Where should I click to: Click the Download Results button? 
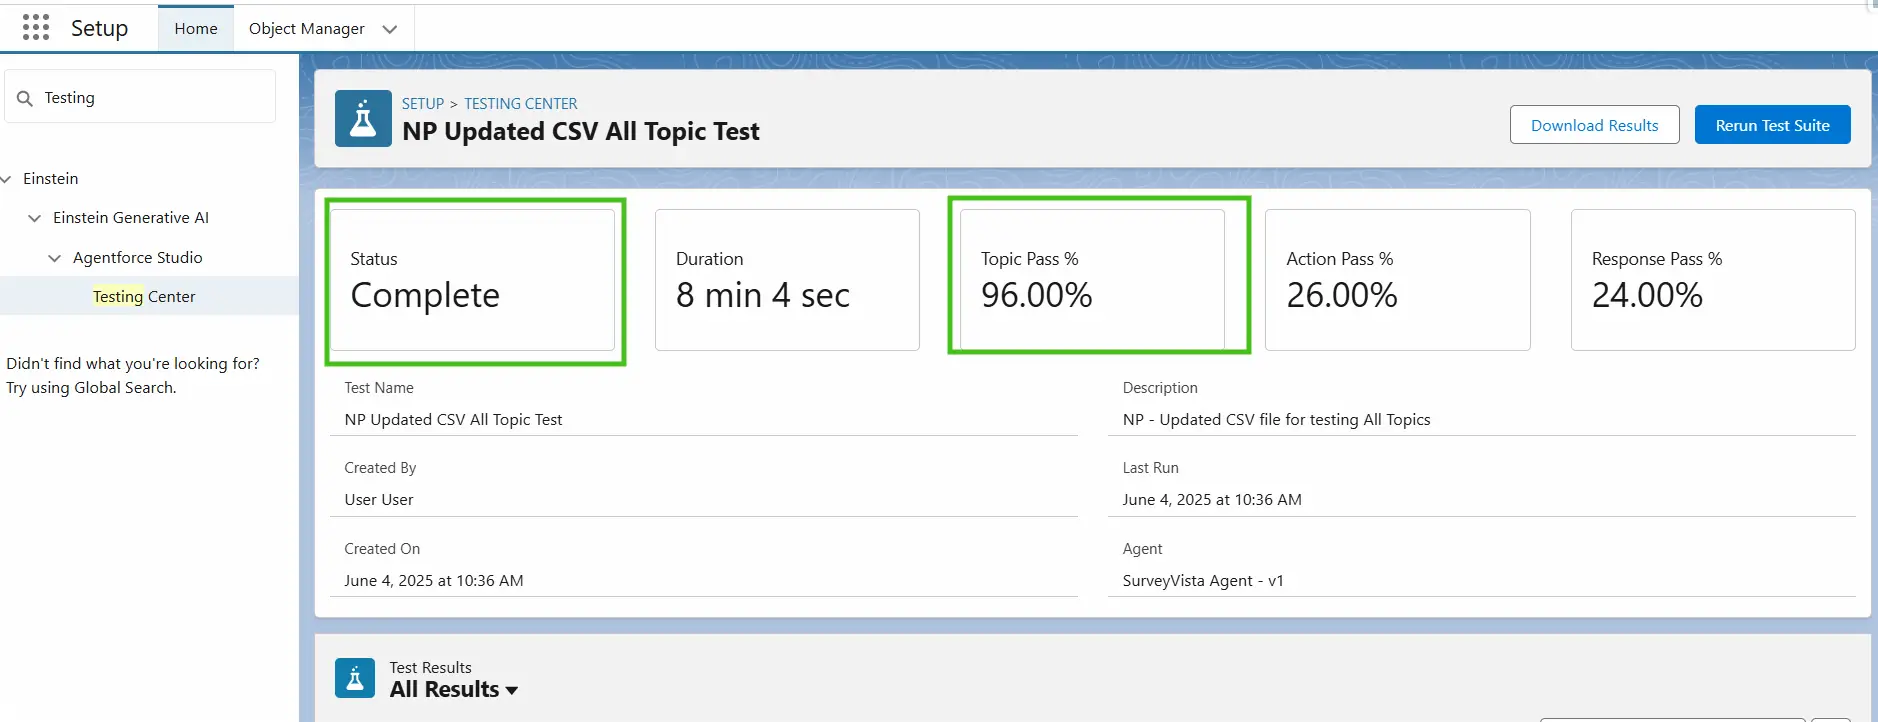coord(1594,125)
